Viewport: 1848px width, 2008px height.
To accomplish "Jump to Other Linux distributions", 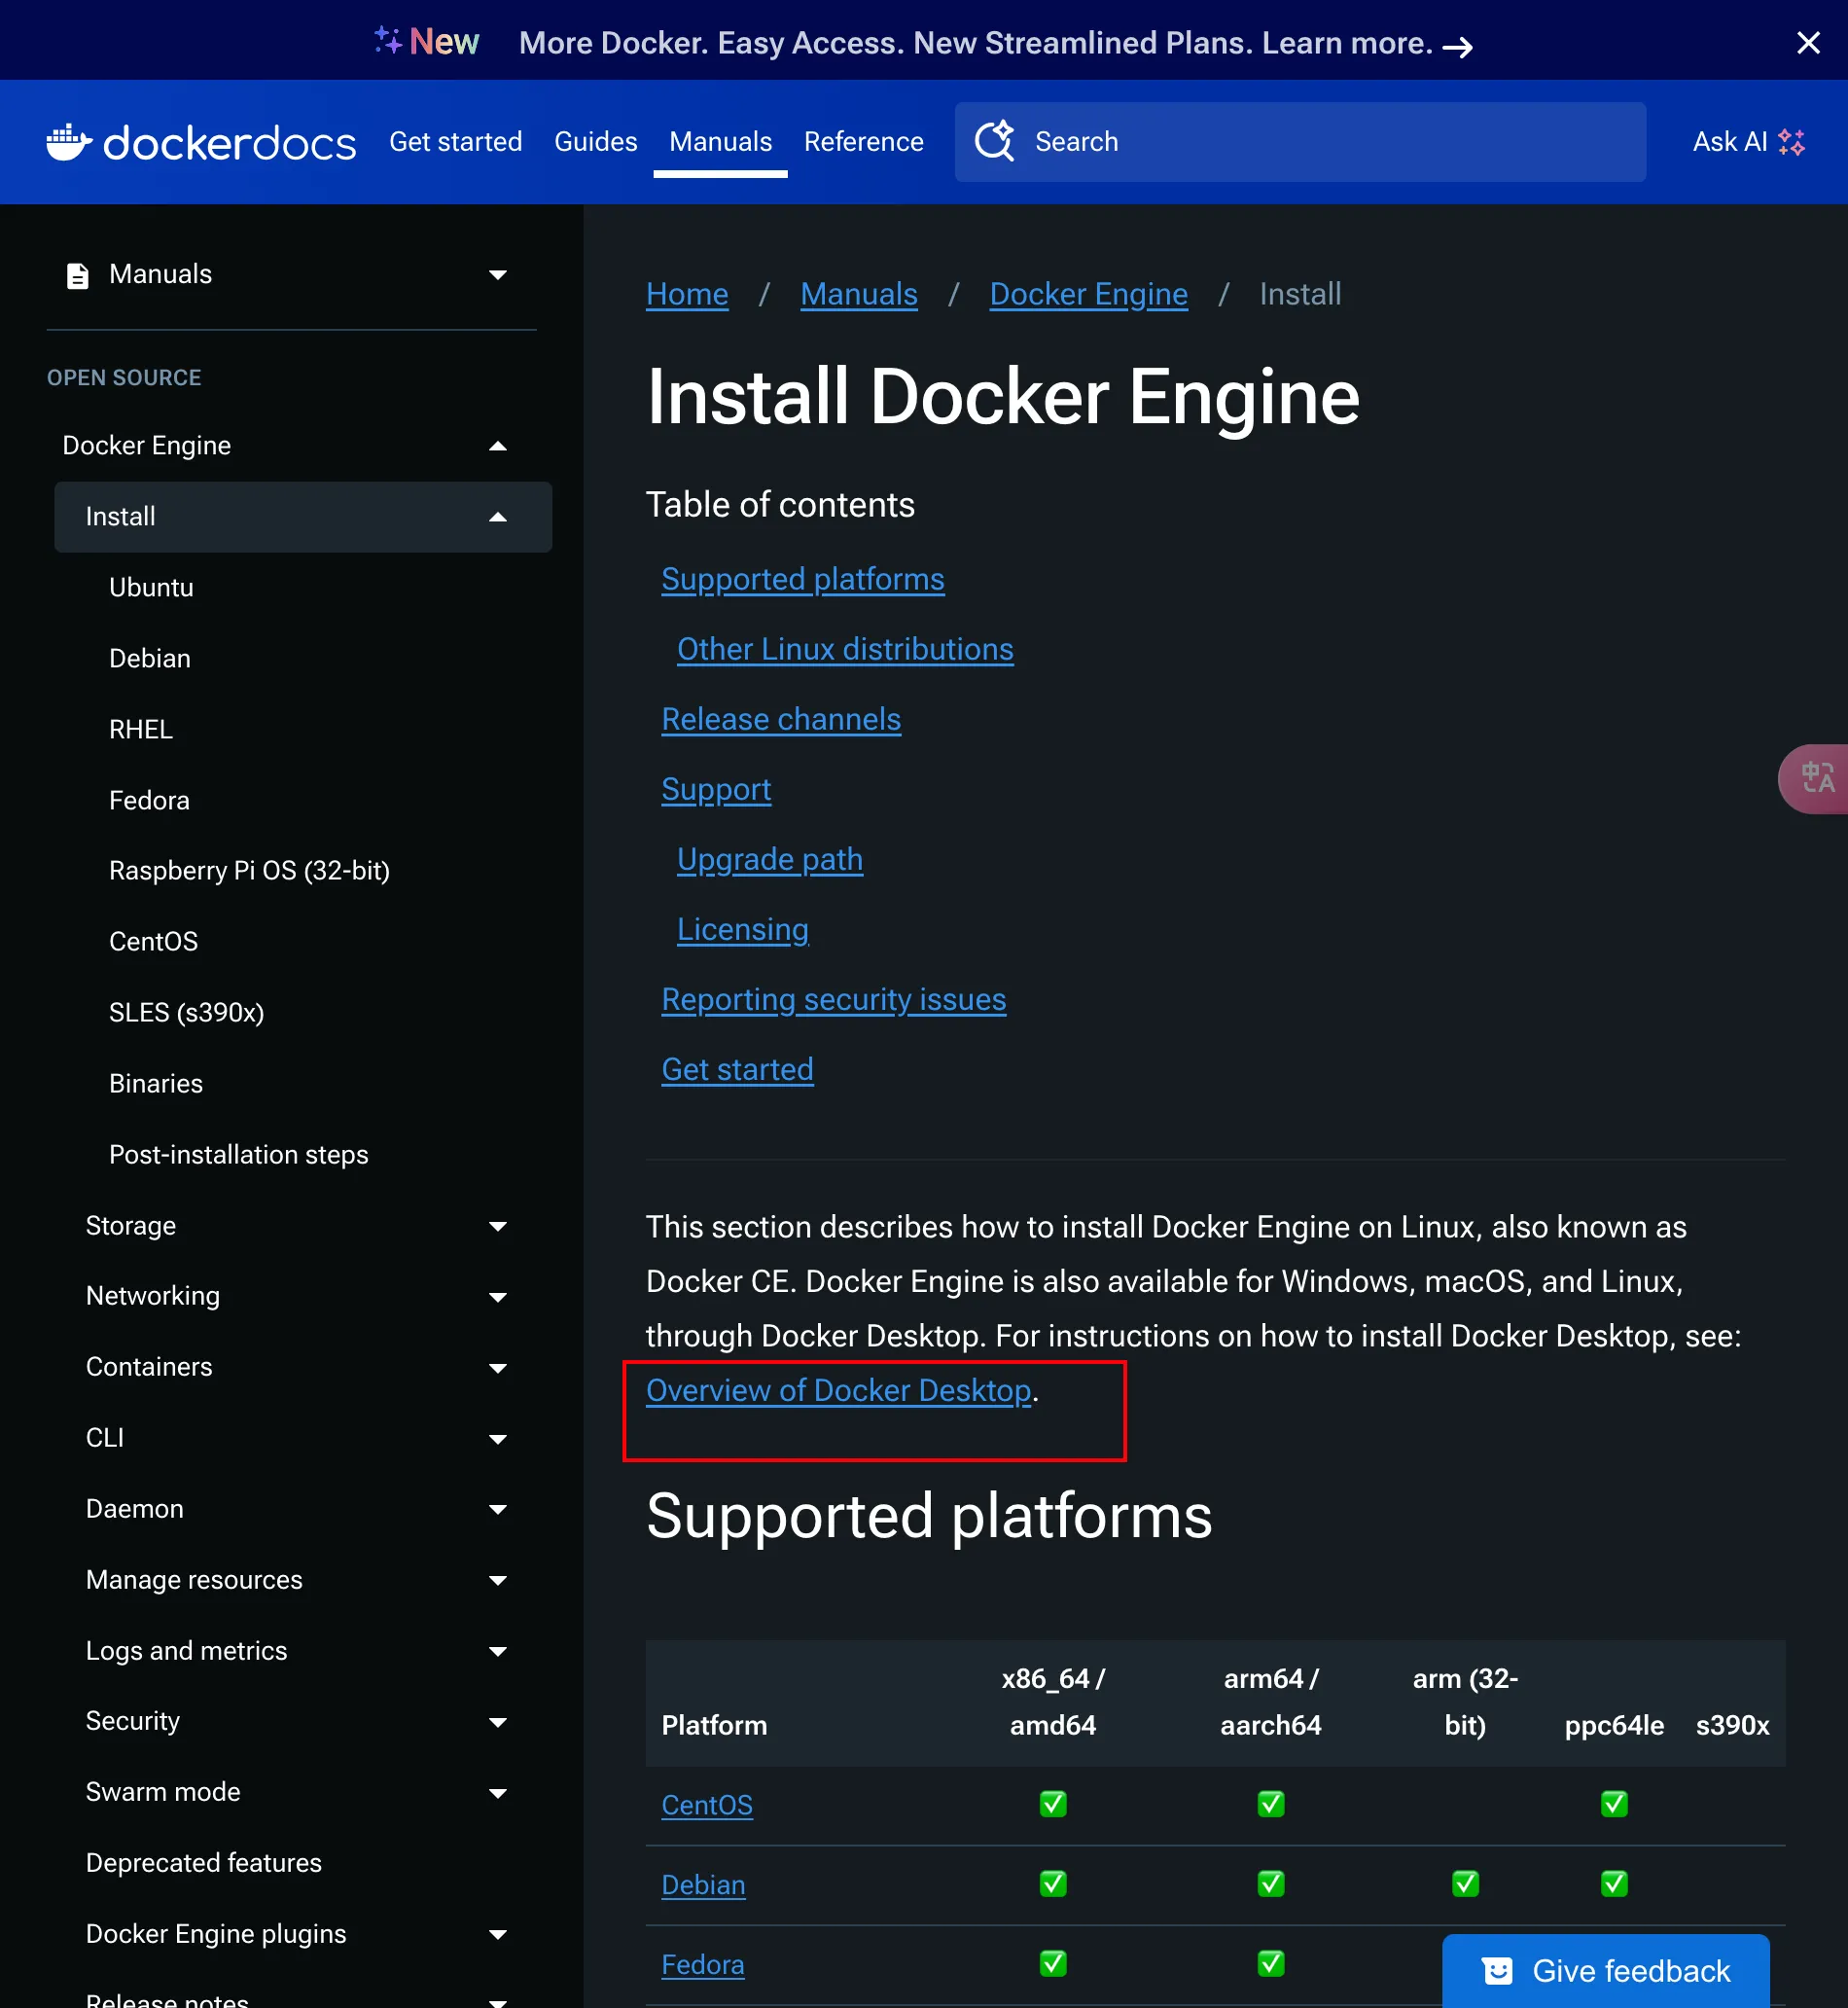I will click(845, 649).
